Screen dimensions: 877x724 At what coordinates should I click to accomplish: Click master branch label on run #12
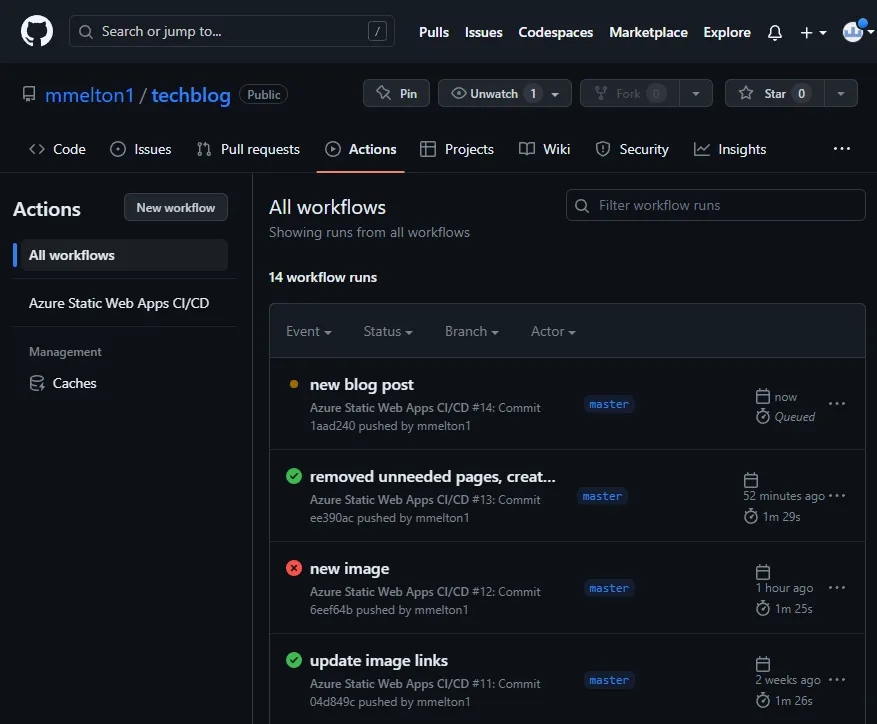click(609, 588)
